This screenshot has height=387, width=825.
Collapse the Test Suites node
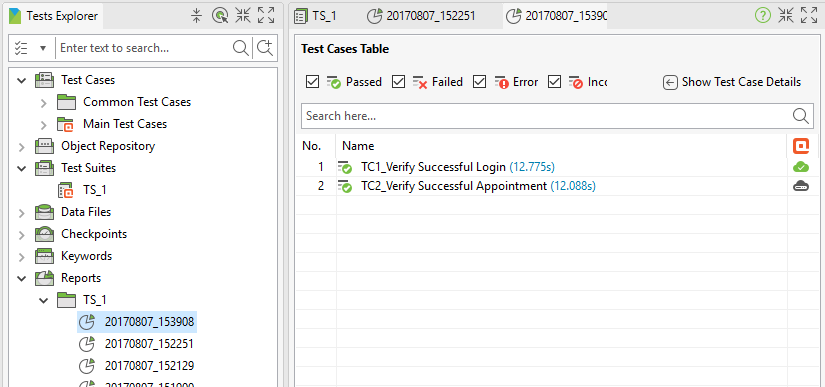[x=22, y=168]
